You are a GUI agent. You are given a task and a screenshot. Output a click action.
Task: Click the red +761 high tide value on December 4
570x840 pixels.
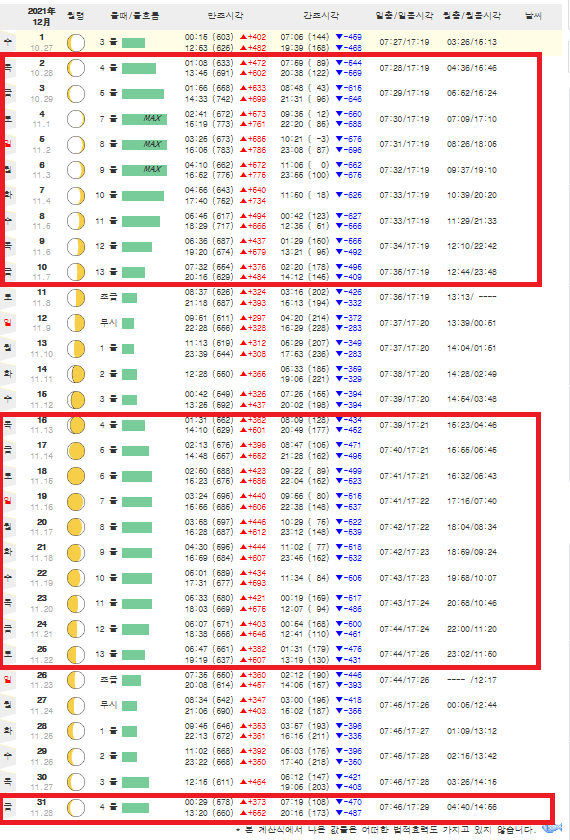click(x=253, y=124)
